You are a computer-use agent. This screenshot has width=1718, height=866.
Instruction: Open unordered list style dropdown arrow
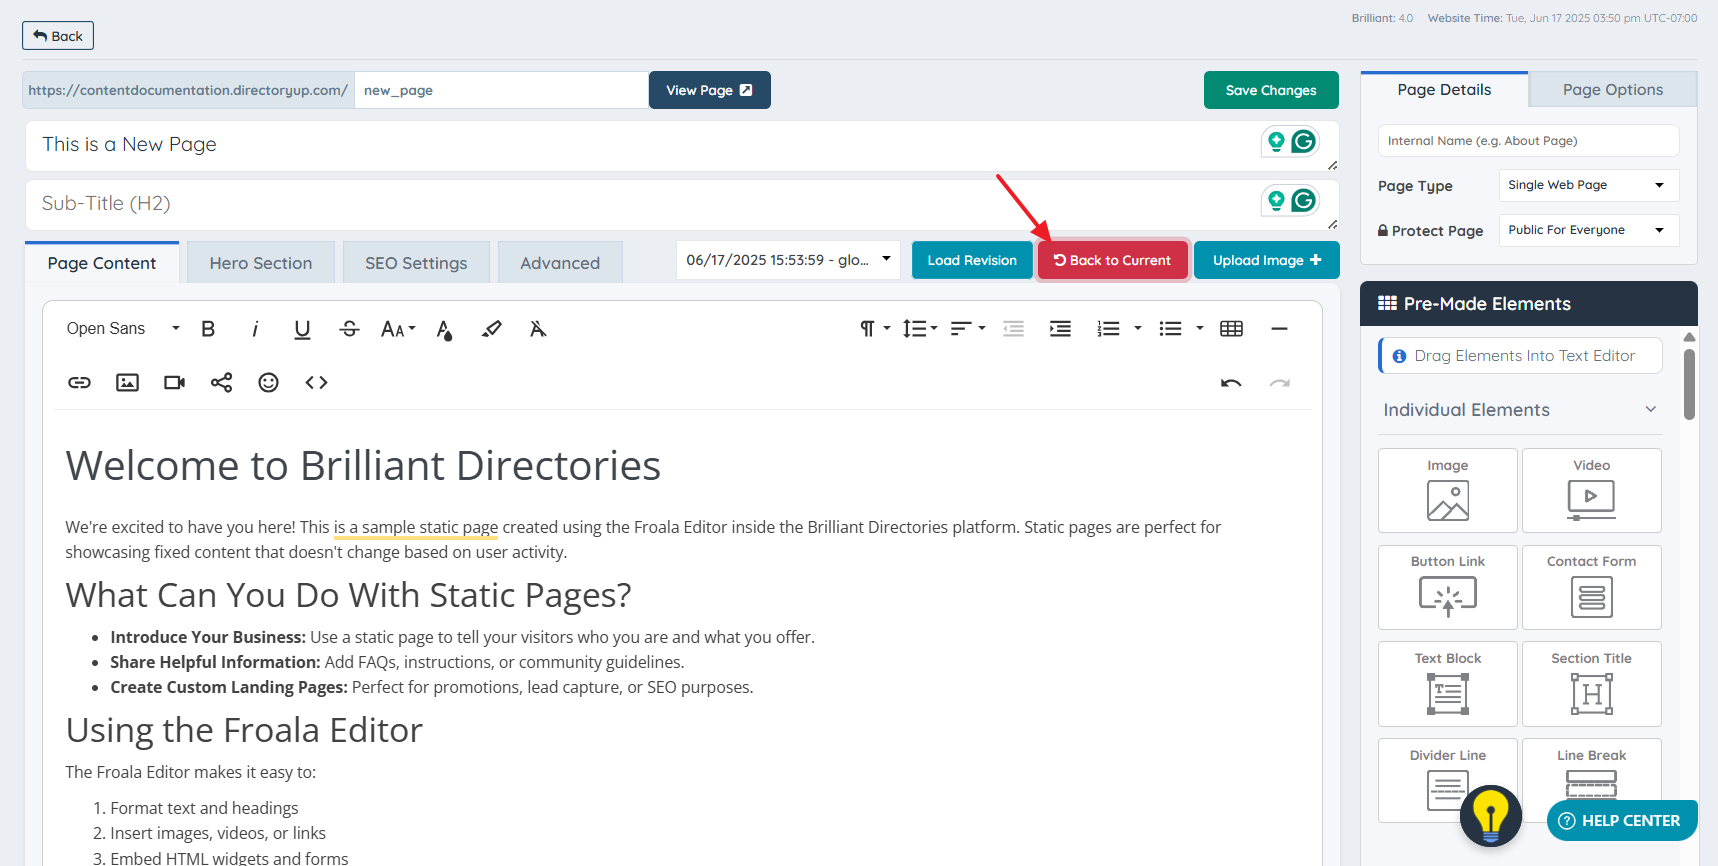pyautogui.click(x=1200, y=329)
